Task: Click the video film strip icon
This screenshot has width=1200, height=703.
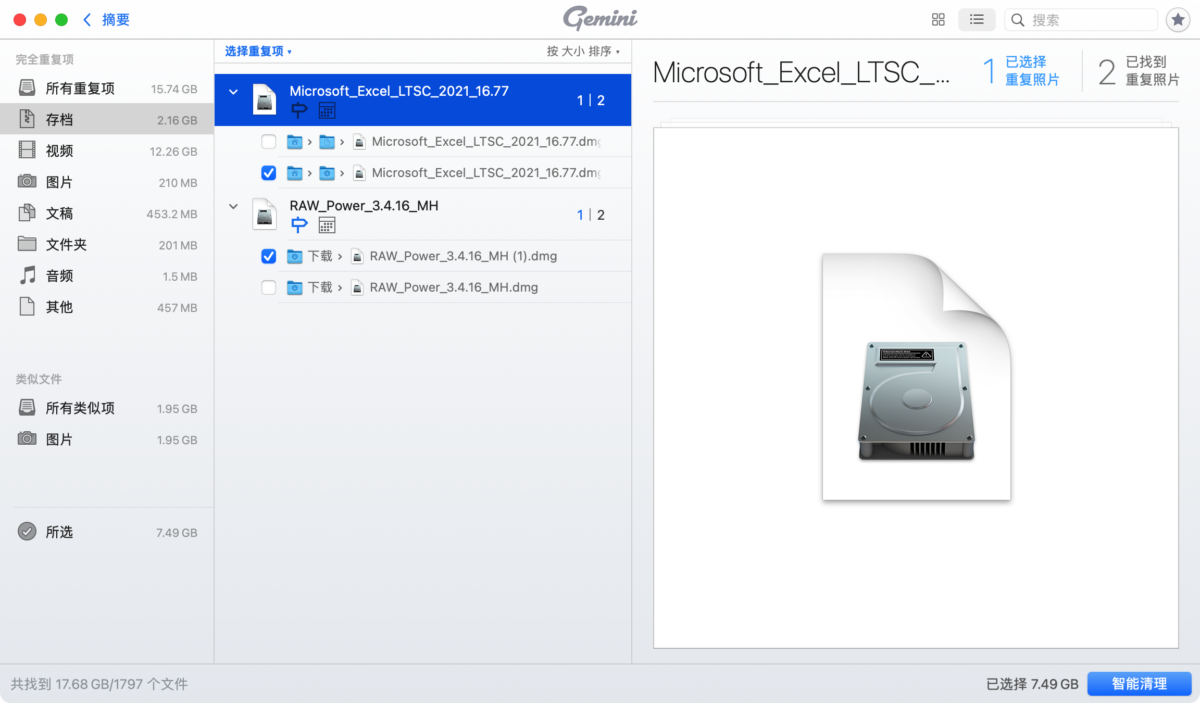Action: (x=27, y=151)
